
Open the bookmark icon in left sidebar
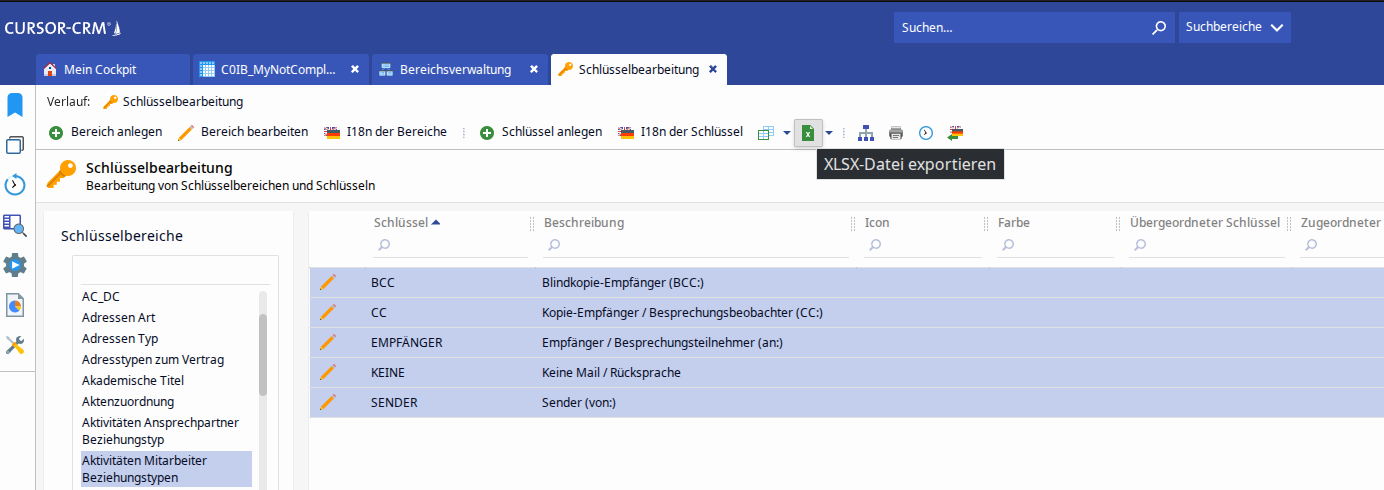(x=15, y=105)
